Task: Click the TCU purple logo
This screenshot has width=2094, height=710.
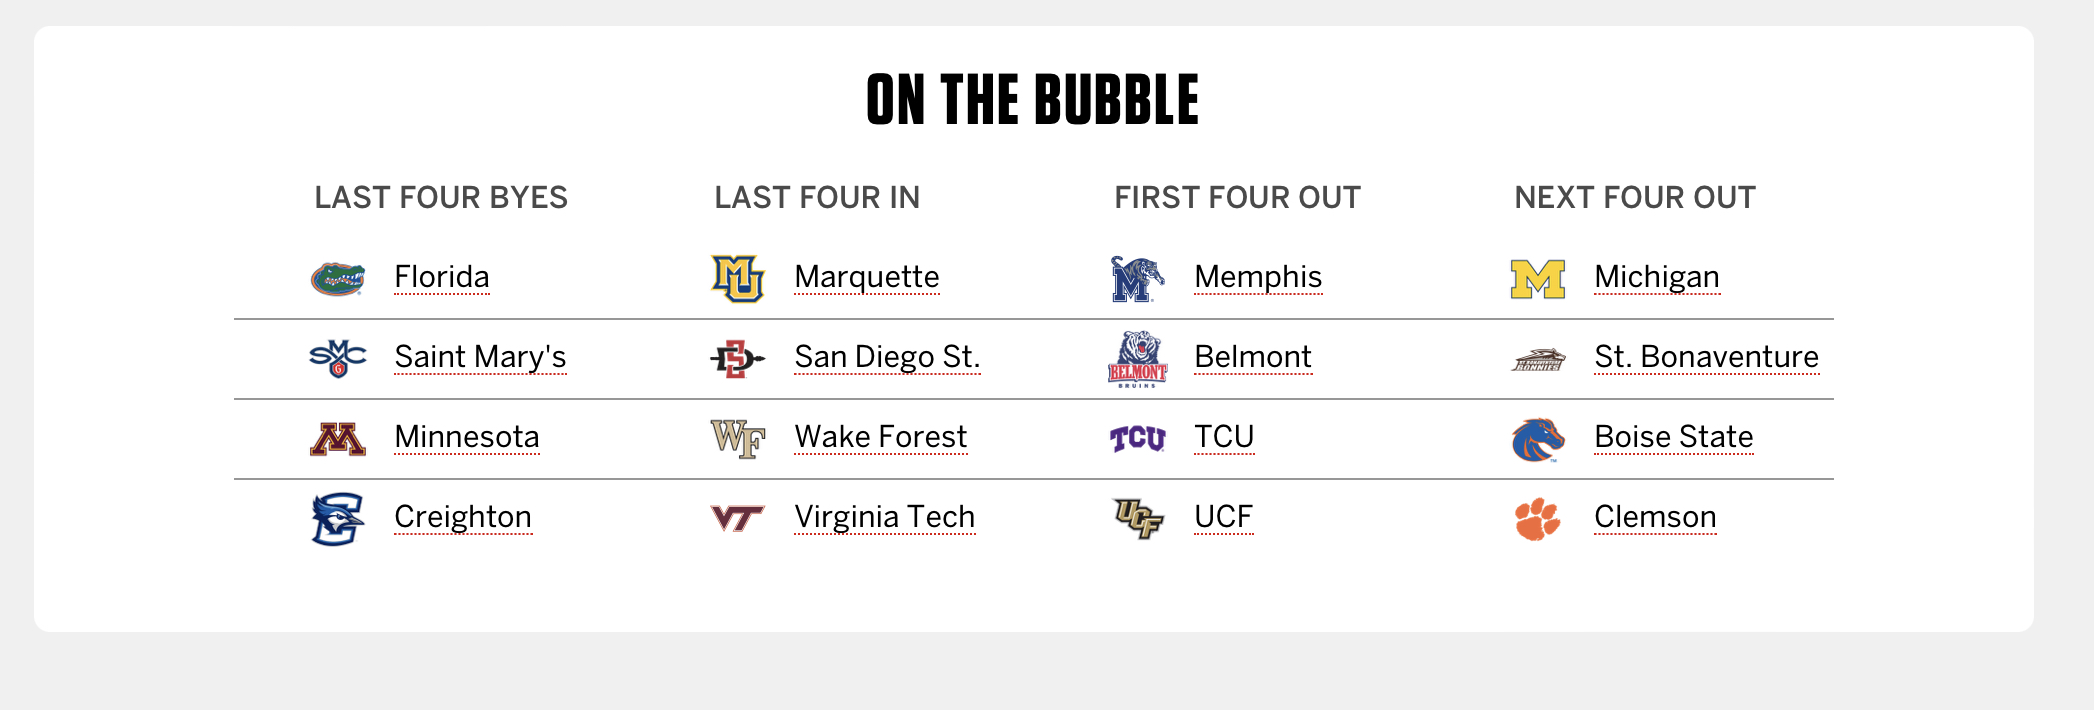Action: [x=1137, y=438]
